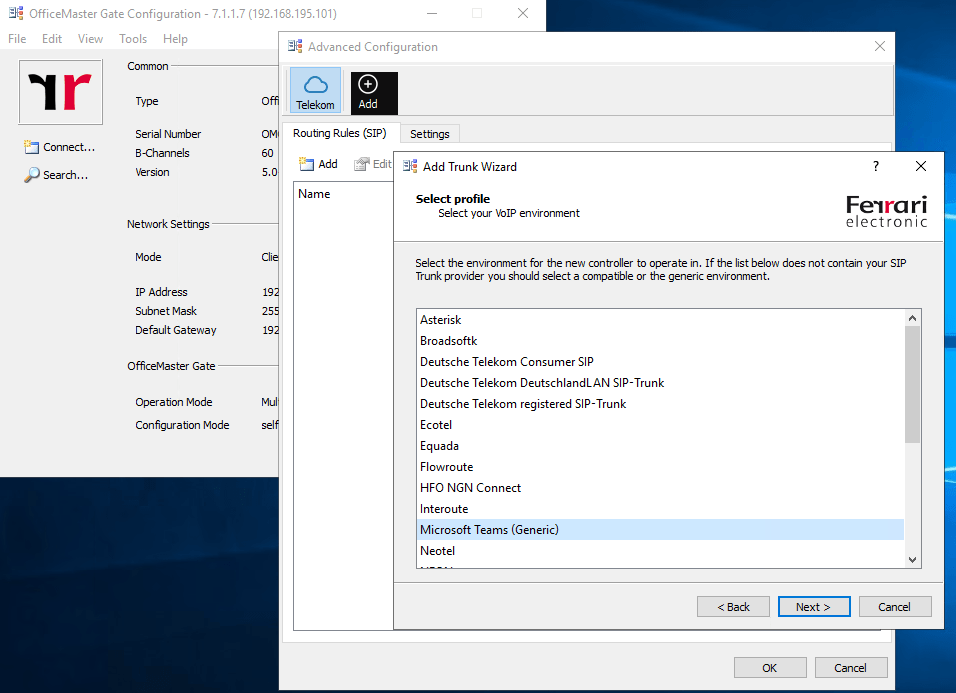Minimize the OfficeMaster Gate Configuration window
Image resolution: width=956 pixels, height=693 pixels.
(x=432, y=13)
